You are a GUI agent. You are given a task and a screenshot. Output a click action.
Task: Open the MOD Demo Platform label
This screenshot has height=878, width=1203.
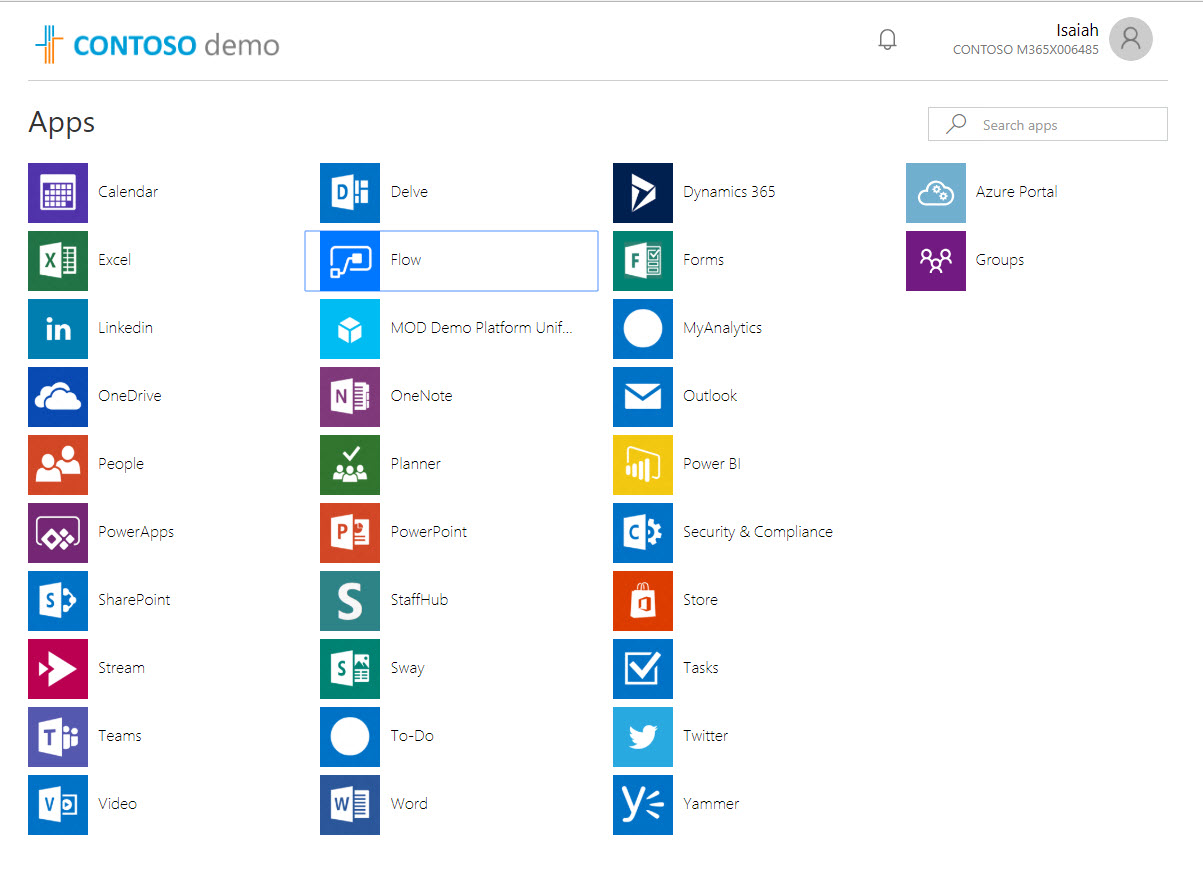[482, 328]
